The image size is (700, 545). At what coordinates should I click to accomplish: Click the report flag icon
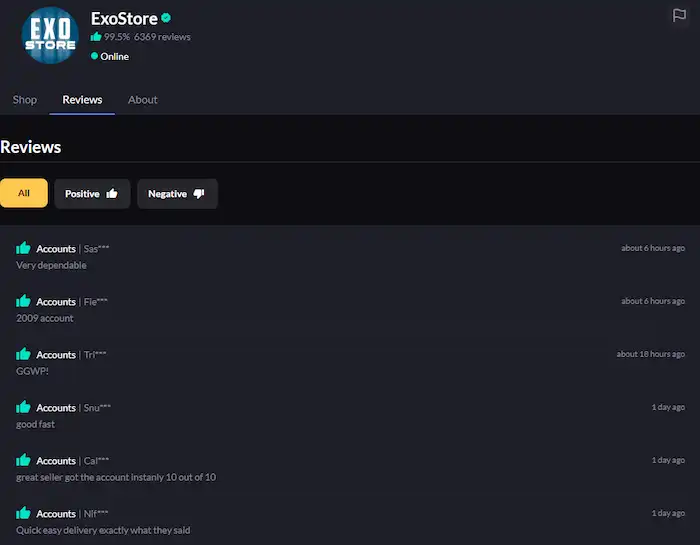679,15
